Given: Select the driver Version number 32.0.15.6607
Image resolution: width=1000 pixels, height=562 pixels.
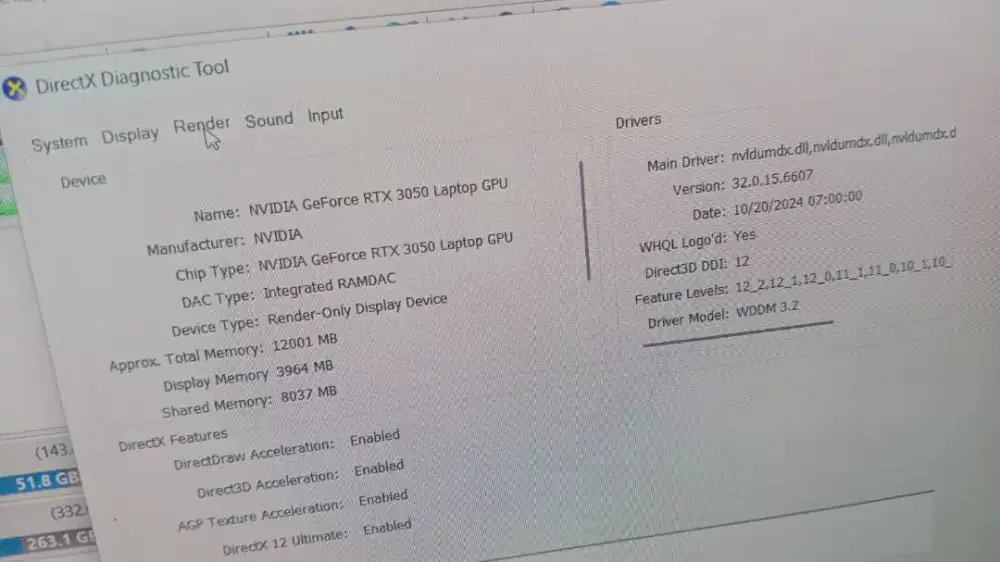Looking at the screenshot, I should point(770,180).
